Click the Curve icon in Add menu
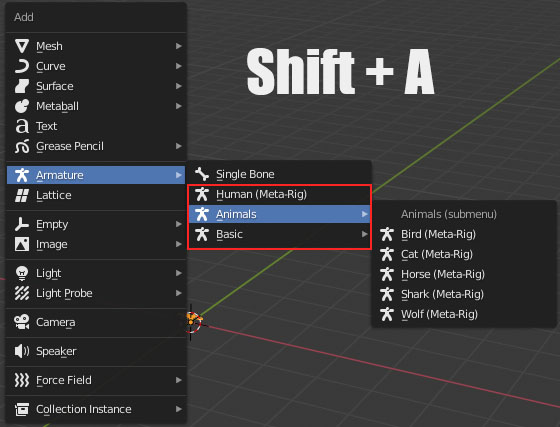The image size is (560, 427). (x=22, y=66)
